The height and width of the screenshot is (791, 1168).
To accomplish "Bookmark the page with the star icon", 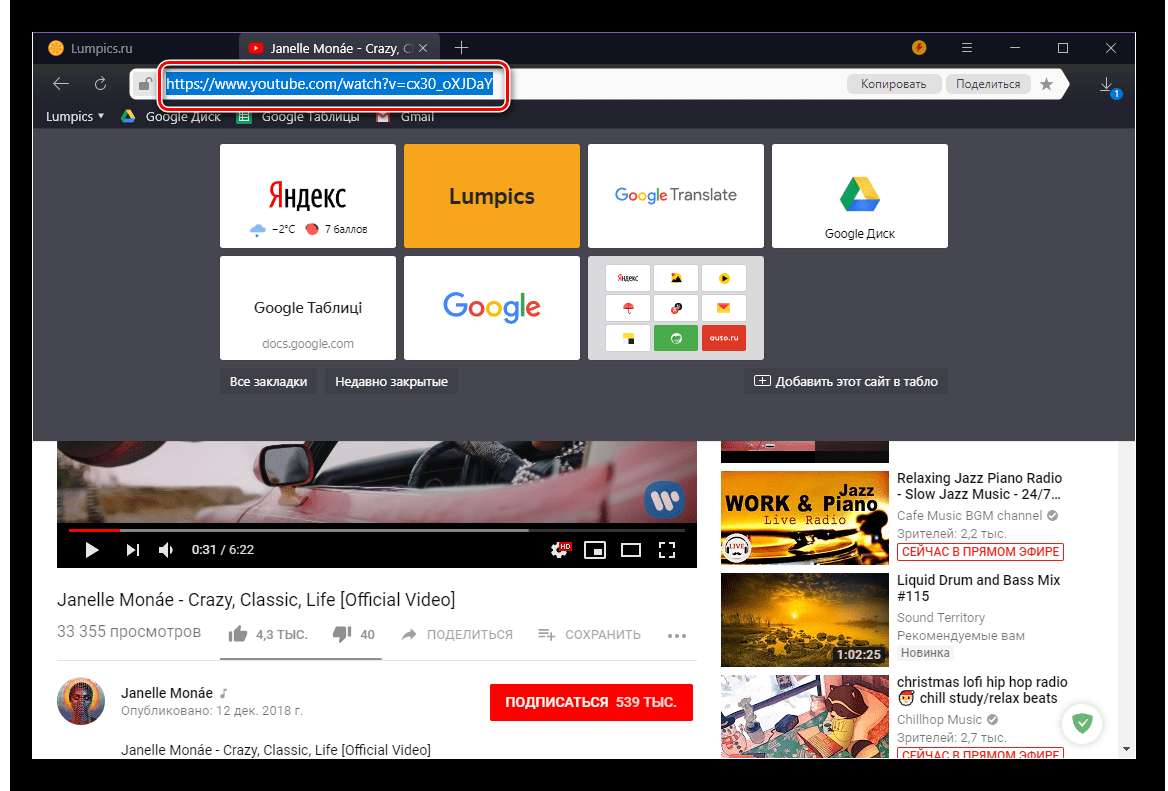I will [x=1047, y=84].
